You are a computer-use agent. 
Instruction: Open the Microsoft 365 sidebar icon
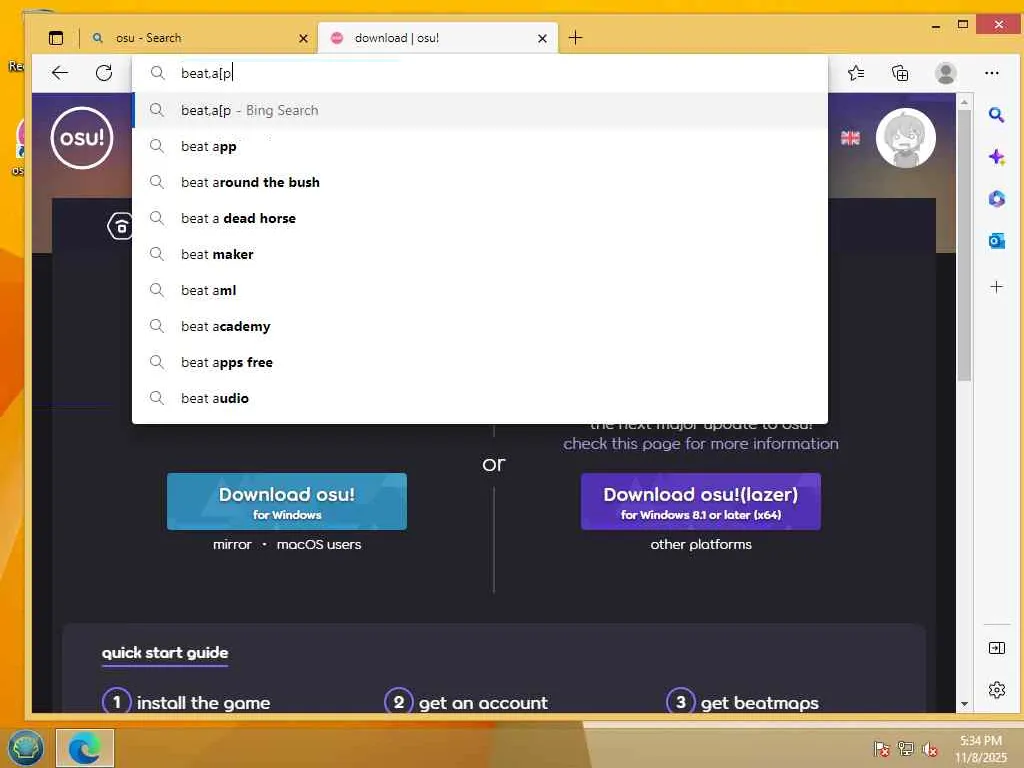pos(996,199)
